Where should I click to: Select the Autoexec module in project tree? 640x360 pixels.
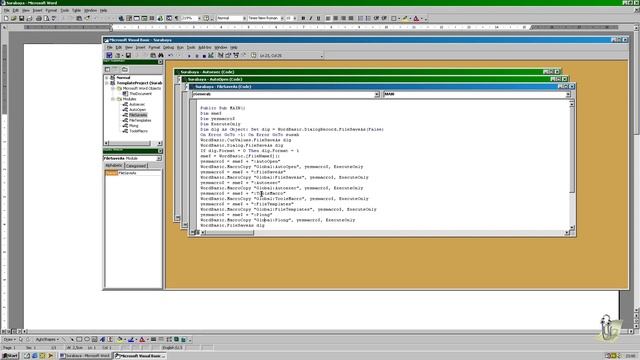137,104
